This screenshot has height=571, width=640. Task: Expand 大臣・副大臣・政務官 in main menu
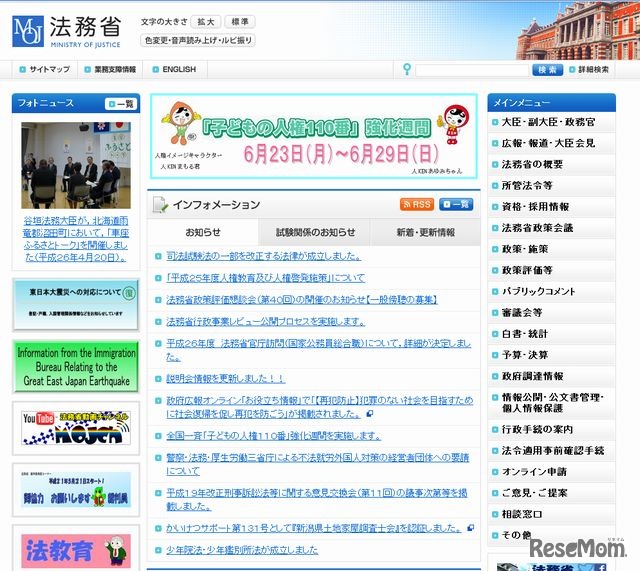(550, 121)
